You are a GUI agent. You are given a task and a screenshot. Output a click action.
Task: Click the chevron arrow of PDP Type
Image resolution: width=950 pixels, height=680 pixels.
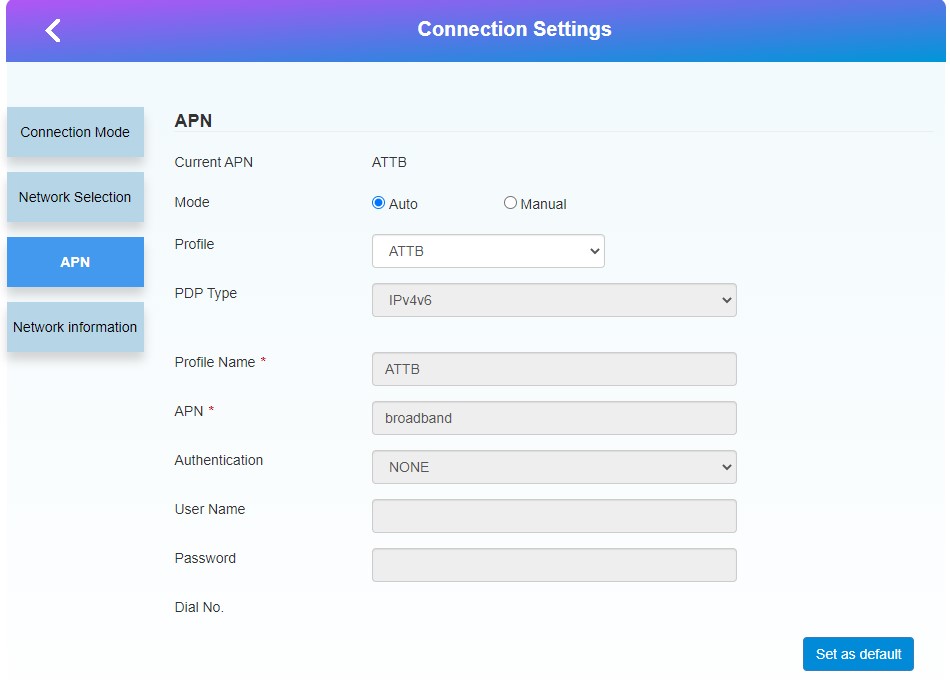[726, 300]
